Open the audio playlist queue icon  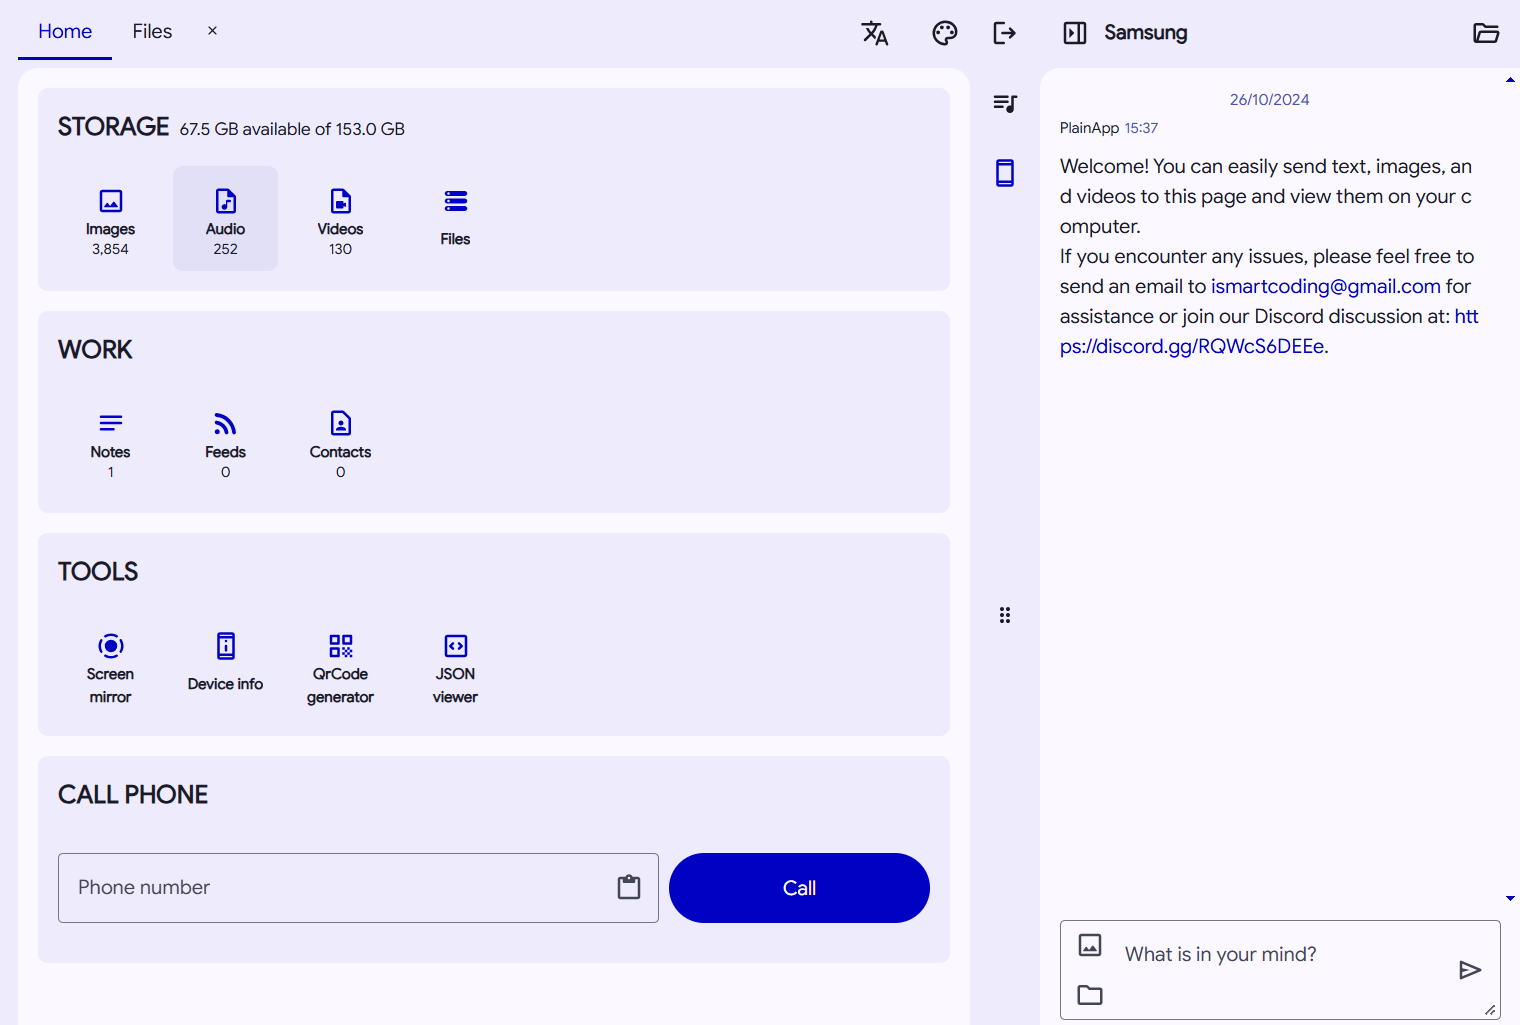pos(1005,103)
